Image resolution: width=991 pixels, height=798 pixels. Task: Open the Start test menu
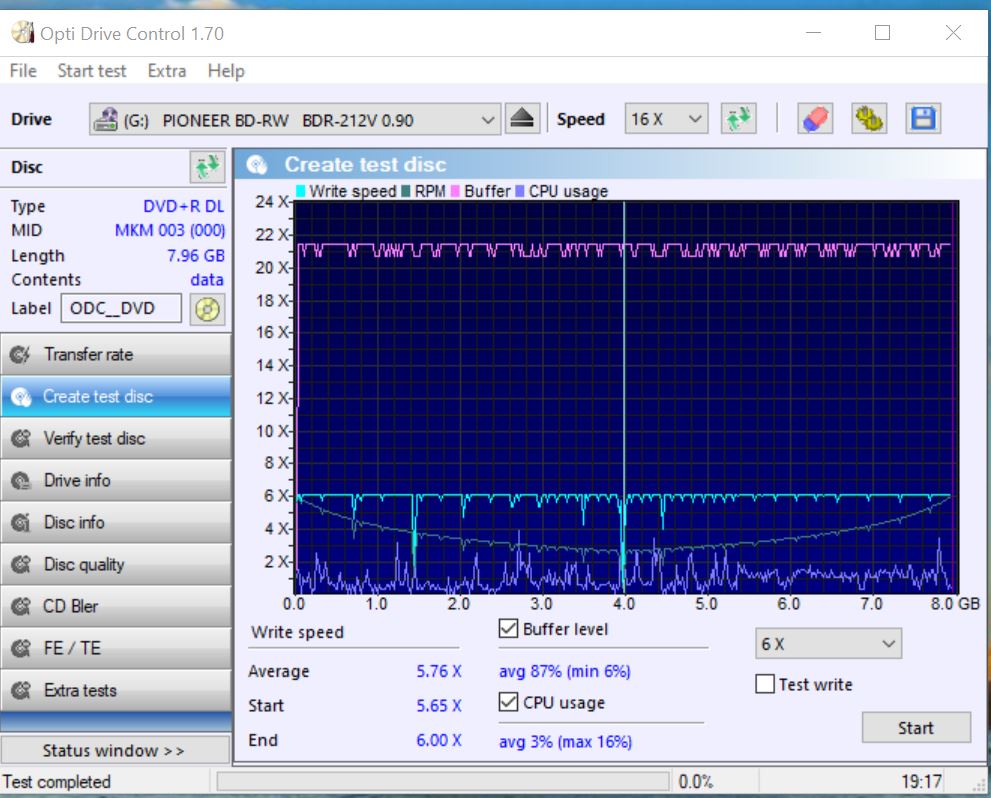91,71
